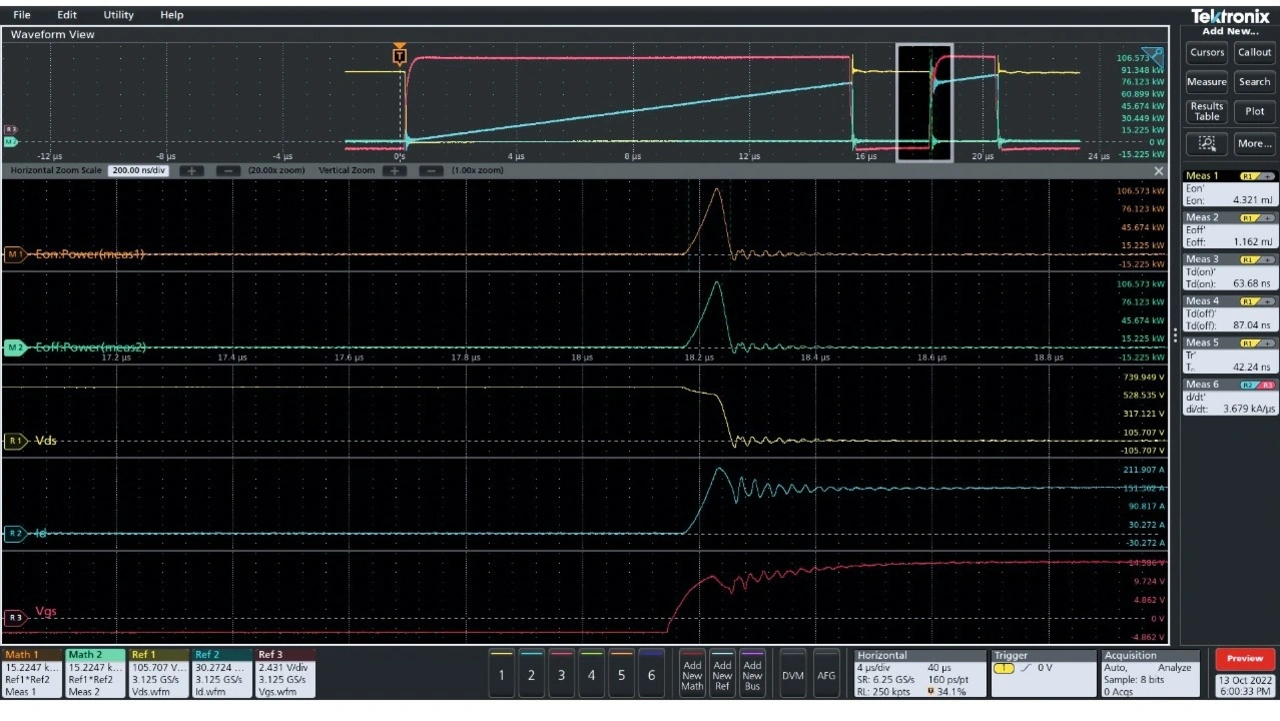The height and width of the screenshot is (721, 1280).
Task: Open the Utility menu
Action: pos(118,15)
